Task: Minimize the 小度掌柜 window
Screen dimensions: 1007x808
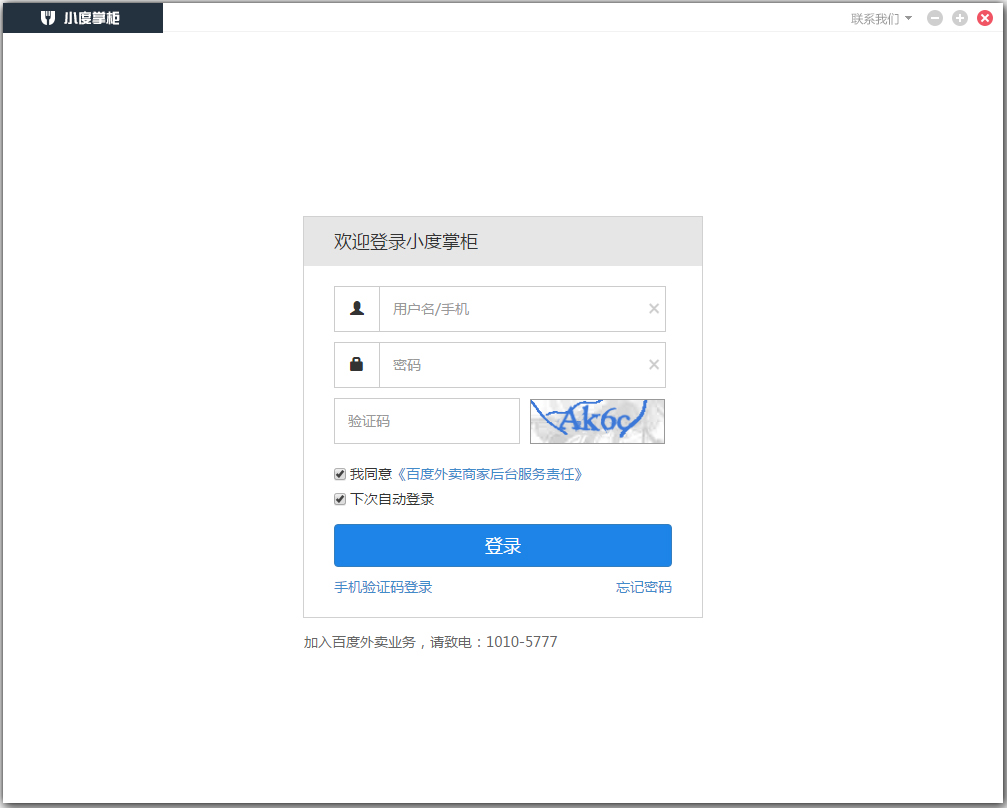Action: tap(935, 18)
